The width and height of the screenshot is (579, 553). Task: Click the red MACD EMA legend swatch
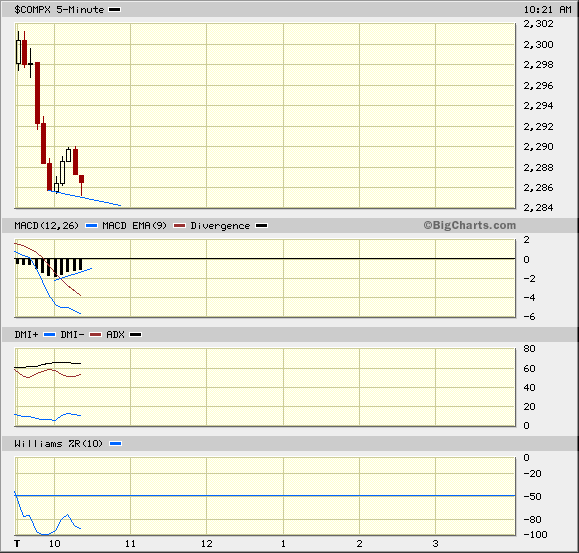click(179, 226)
